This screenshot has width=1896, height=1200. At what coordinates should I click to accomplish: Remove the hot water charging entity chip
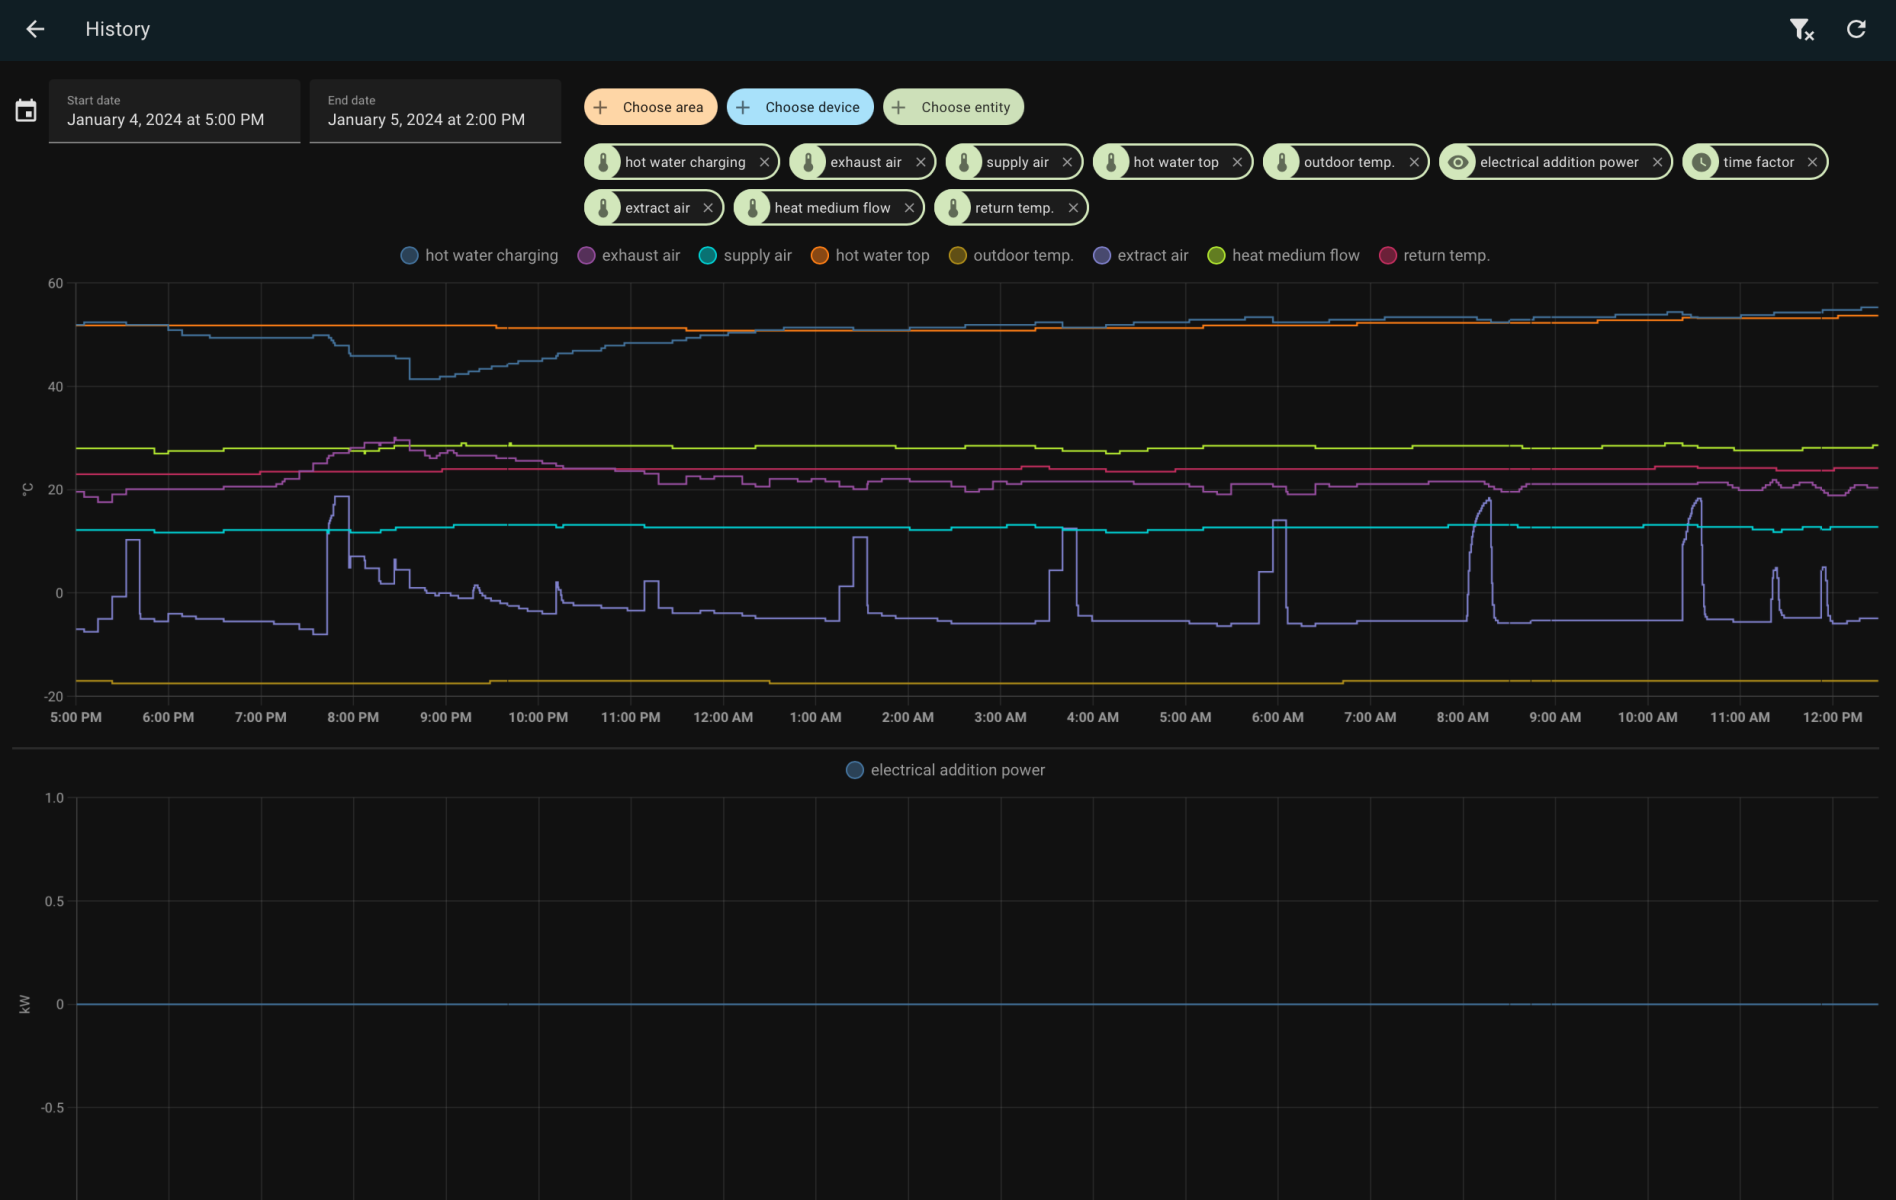coord(764,162)
